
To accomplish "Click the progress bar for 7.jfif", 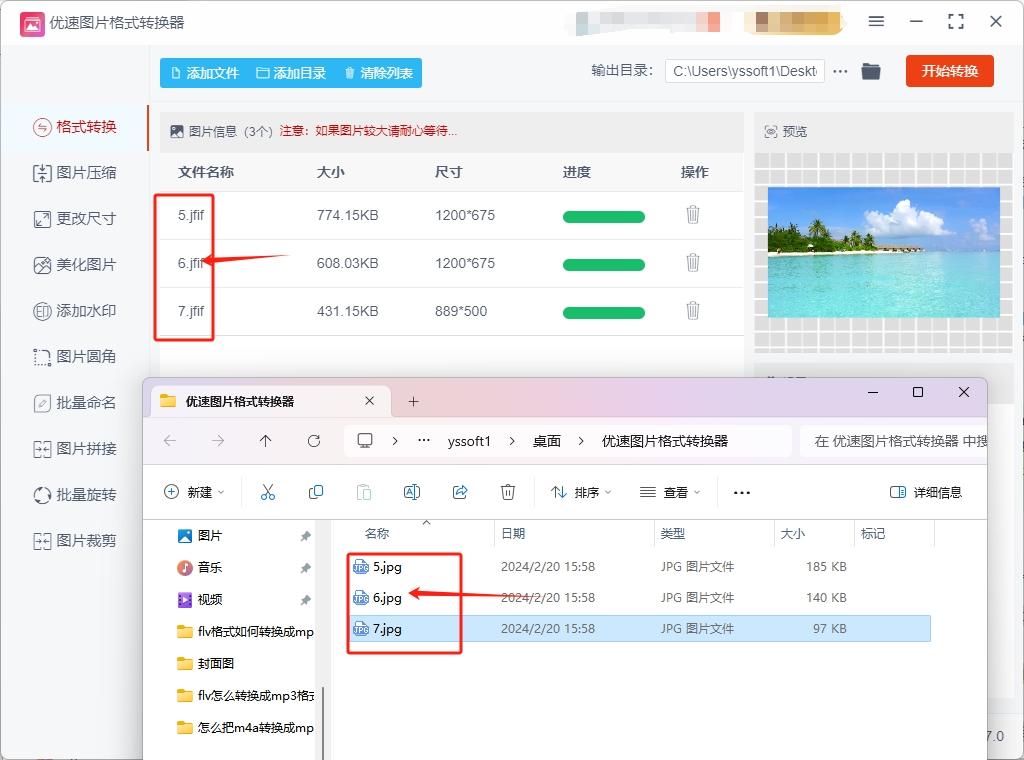I will point(604,312).
